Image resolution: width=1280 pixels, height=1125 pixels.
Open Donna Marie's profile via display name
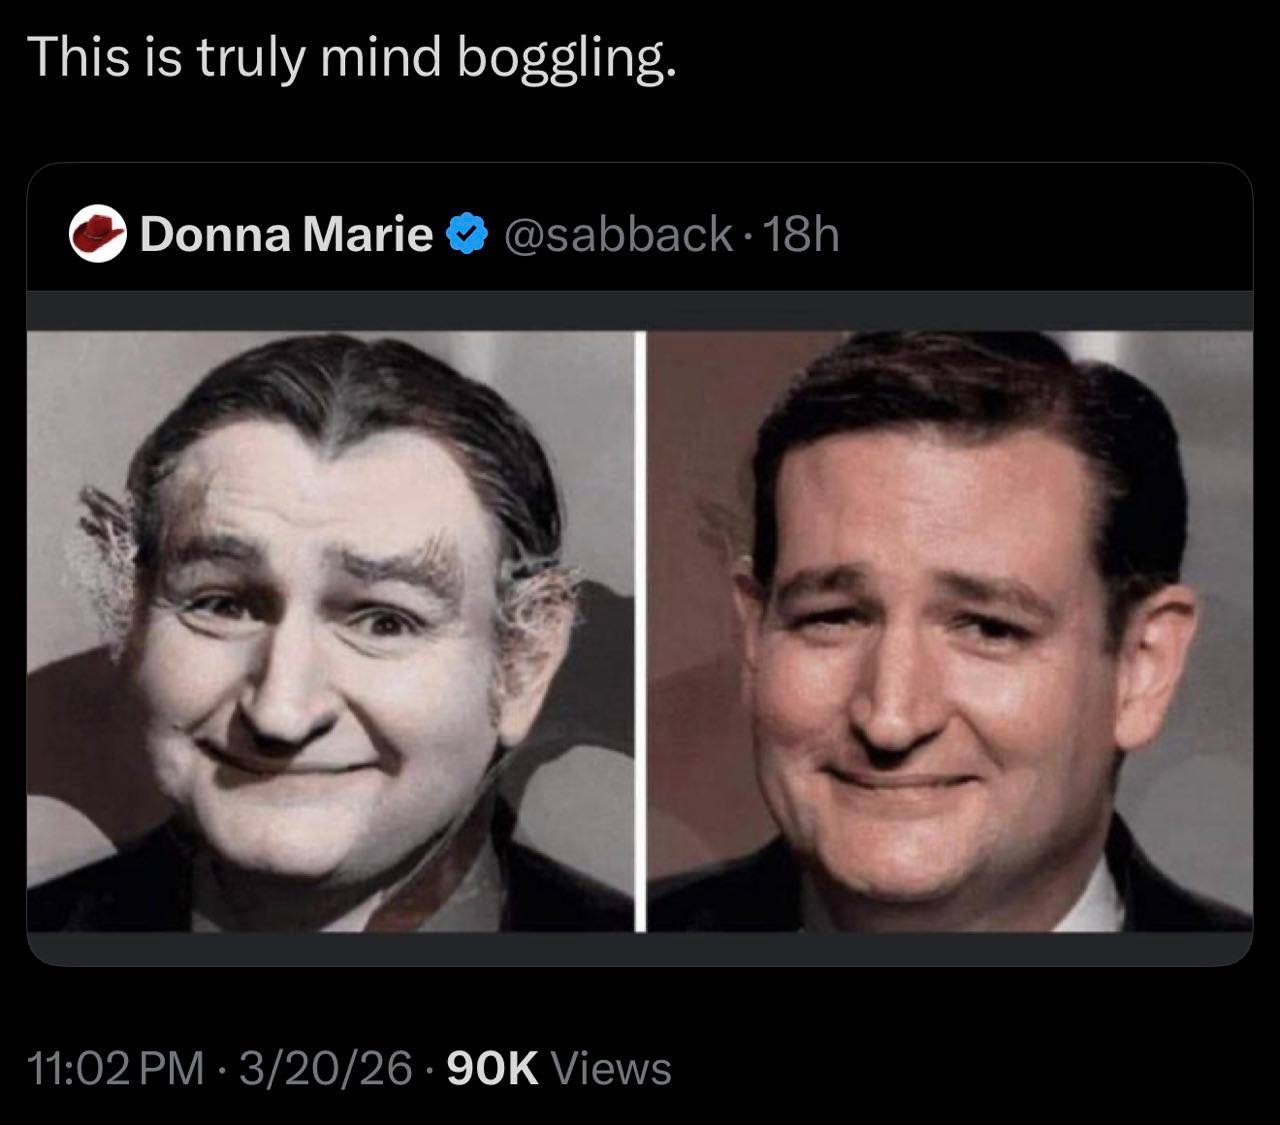pos(286,235)
